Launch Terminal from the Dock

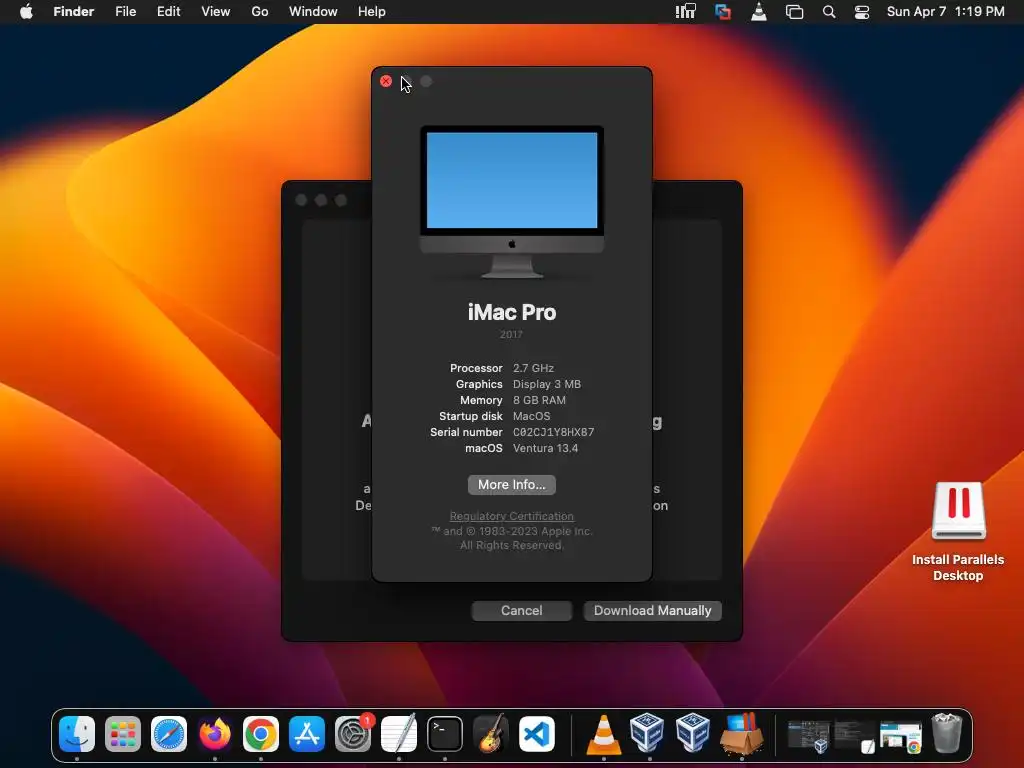coord(445,733)
